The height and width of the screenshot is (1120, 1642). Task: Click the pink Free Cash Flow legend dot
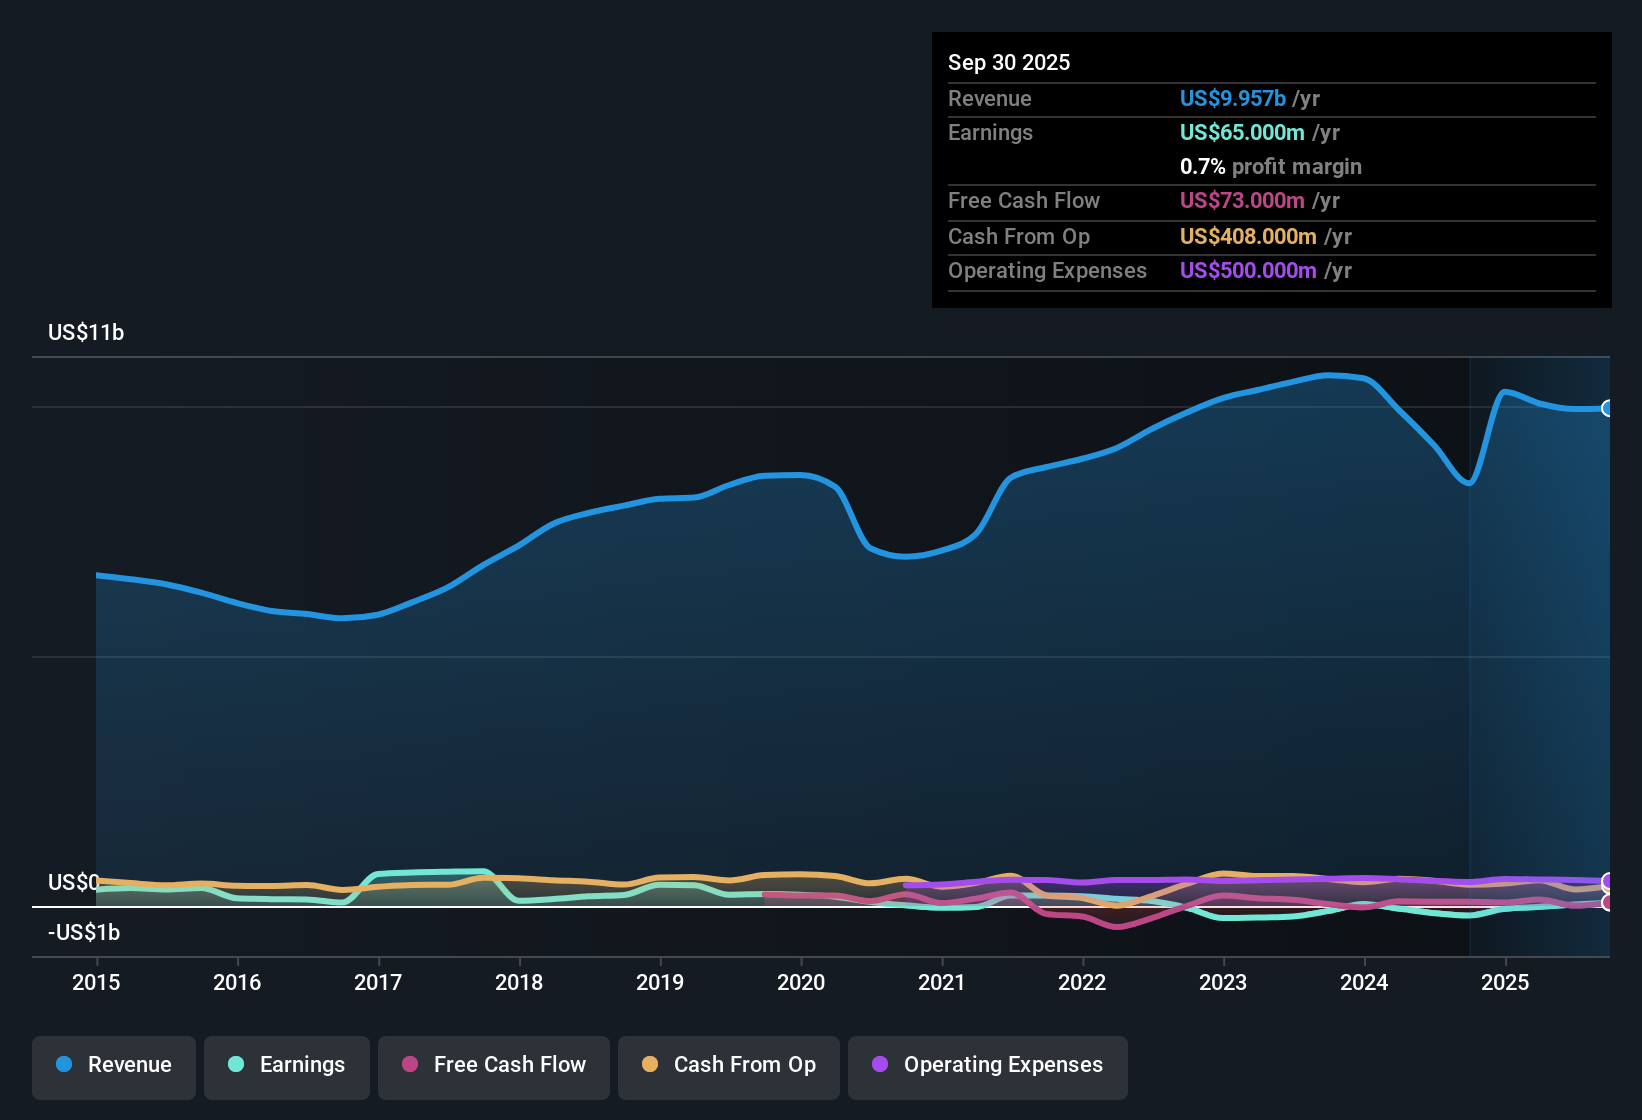pyautogui.click(x=408, y=1065)
